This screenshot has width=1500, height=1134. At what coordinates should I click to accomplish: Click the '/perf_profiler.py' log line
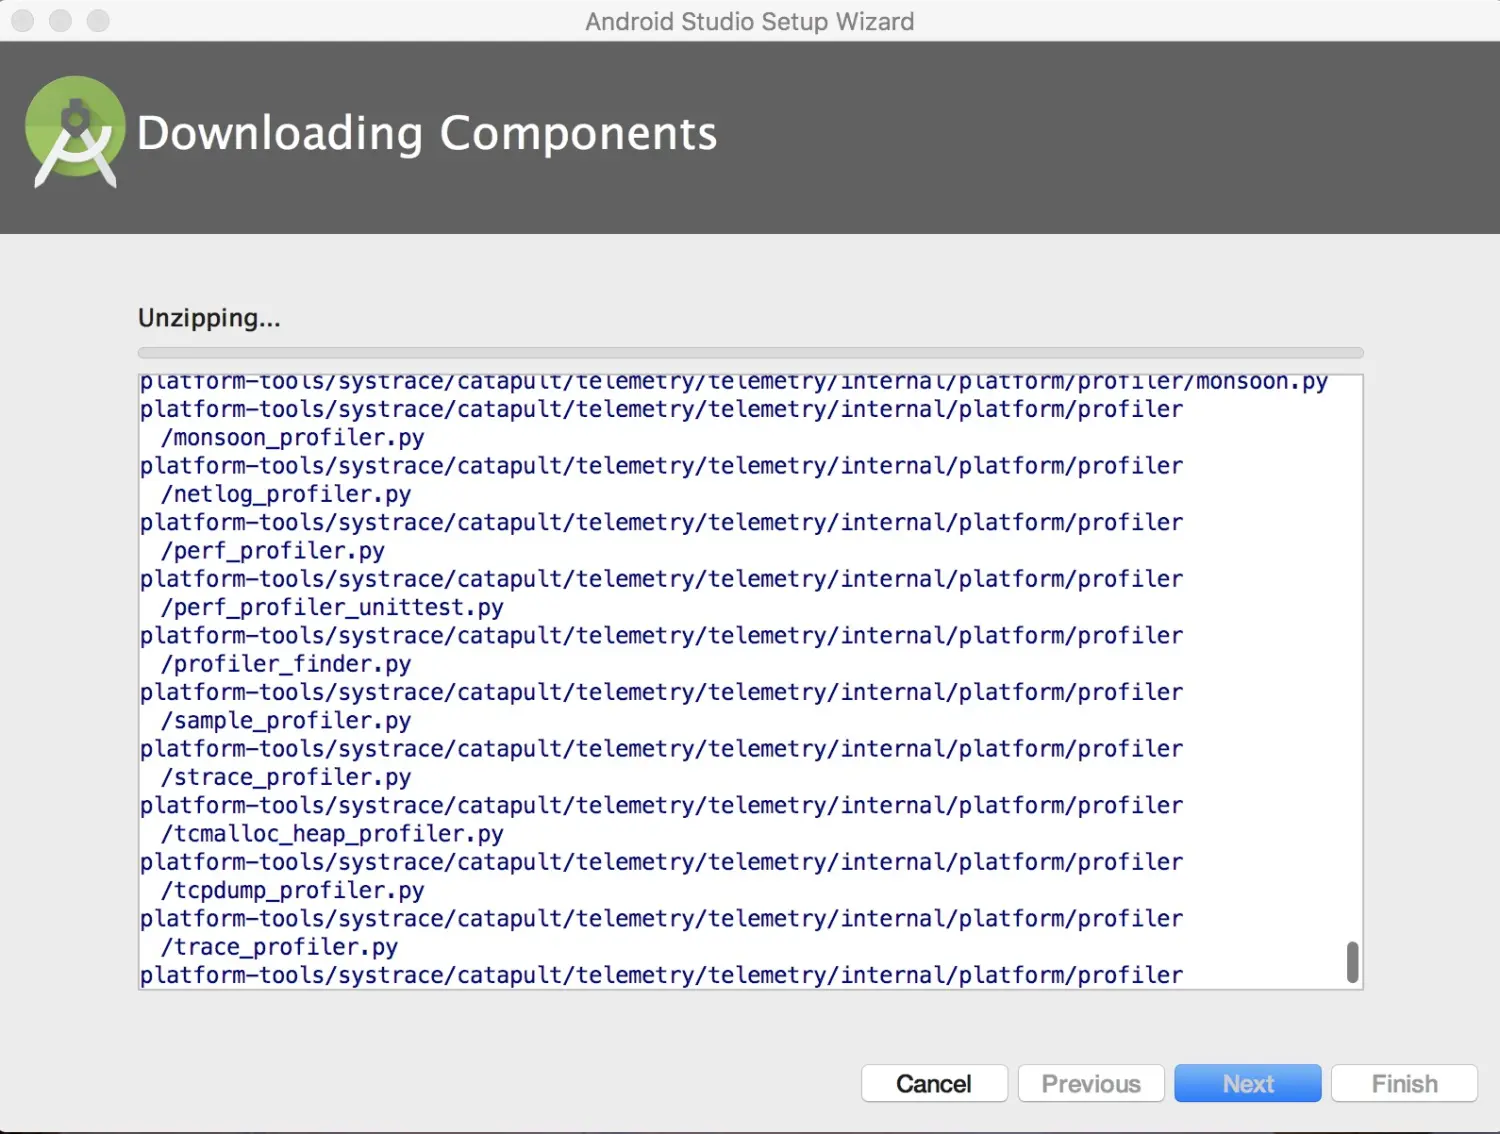(273, 551)
